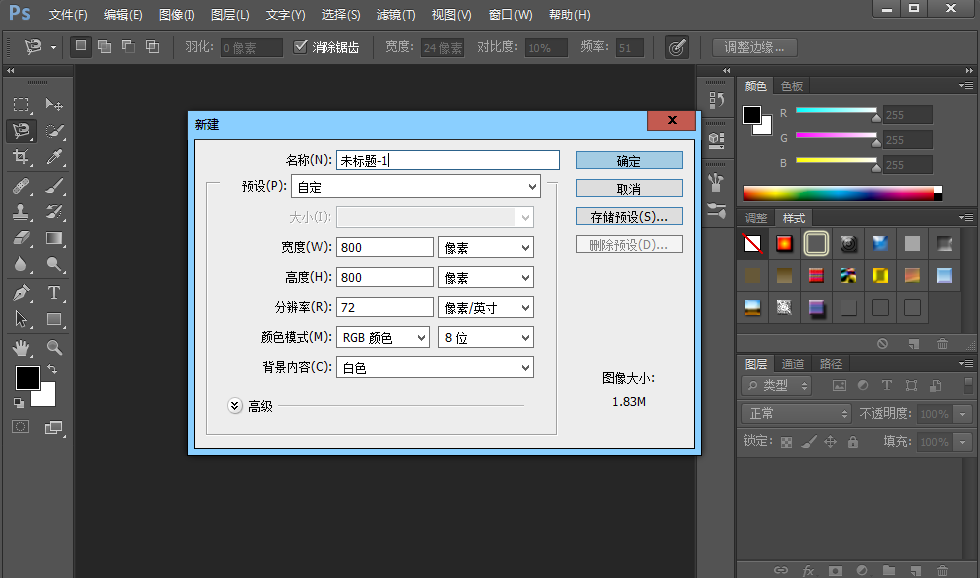The height and width of the screenshot is (578, 980).
Task: Select the Pen tool
Action: [21, 293]
